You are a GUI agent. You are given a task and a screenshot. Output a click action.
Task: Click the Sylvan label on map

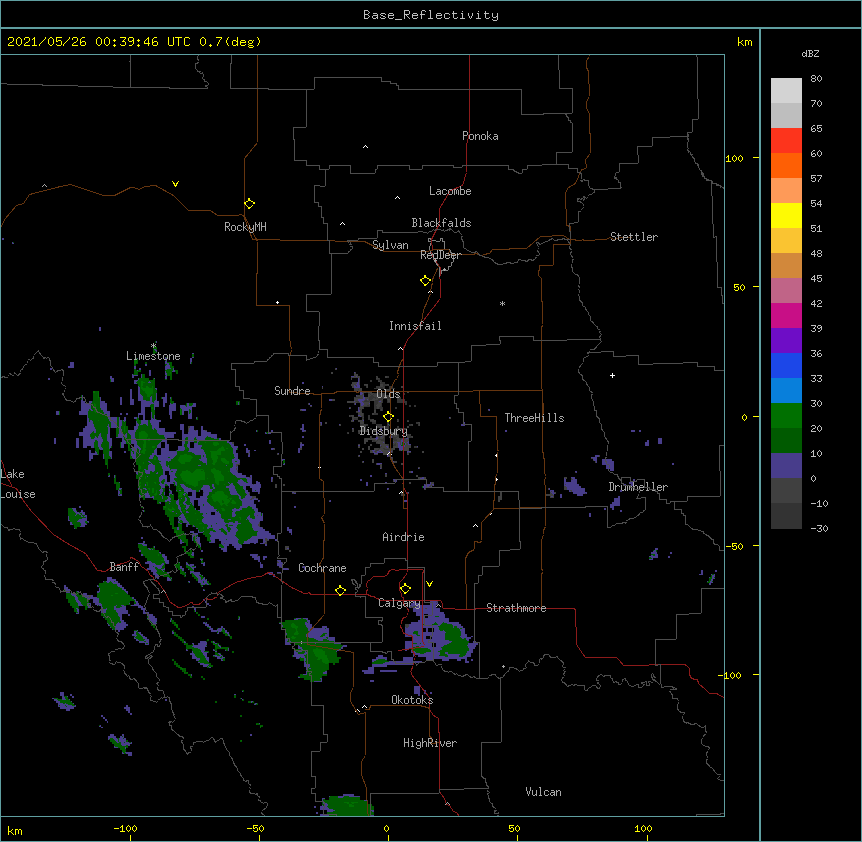pos(390,245)
